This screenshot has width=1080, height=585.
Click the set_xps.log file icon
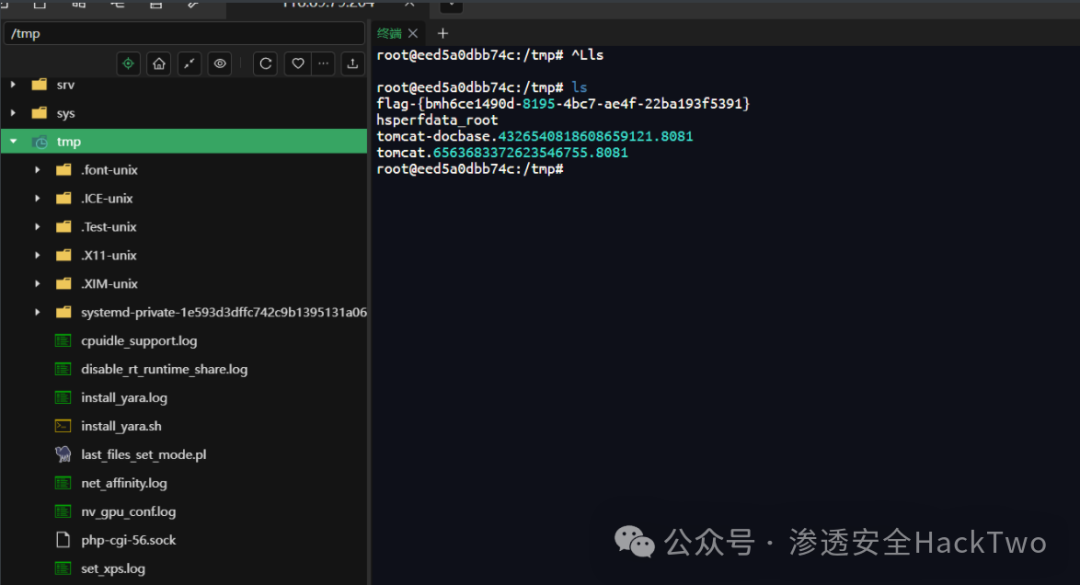[63, 568]
